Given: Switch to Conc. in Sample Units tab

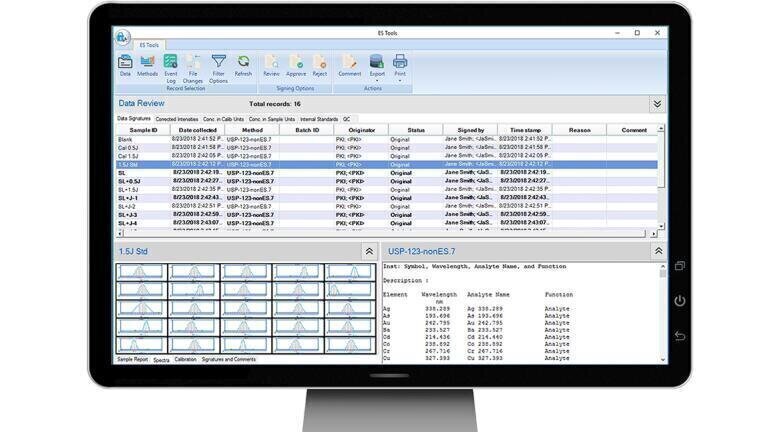Looking at the screenshot, I should click(272, 119).
